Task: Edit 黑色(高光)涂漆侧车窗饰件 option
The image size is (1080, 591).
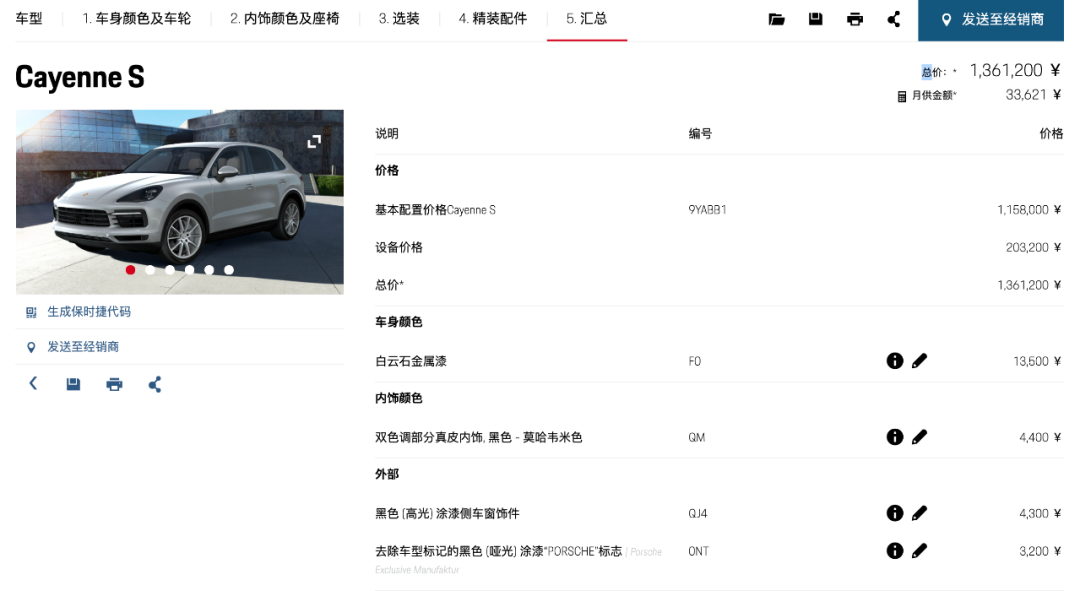Action: [x=920, y=513]
